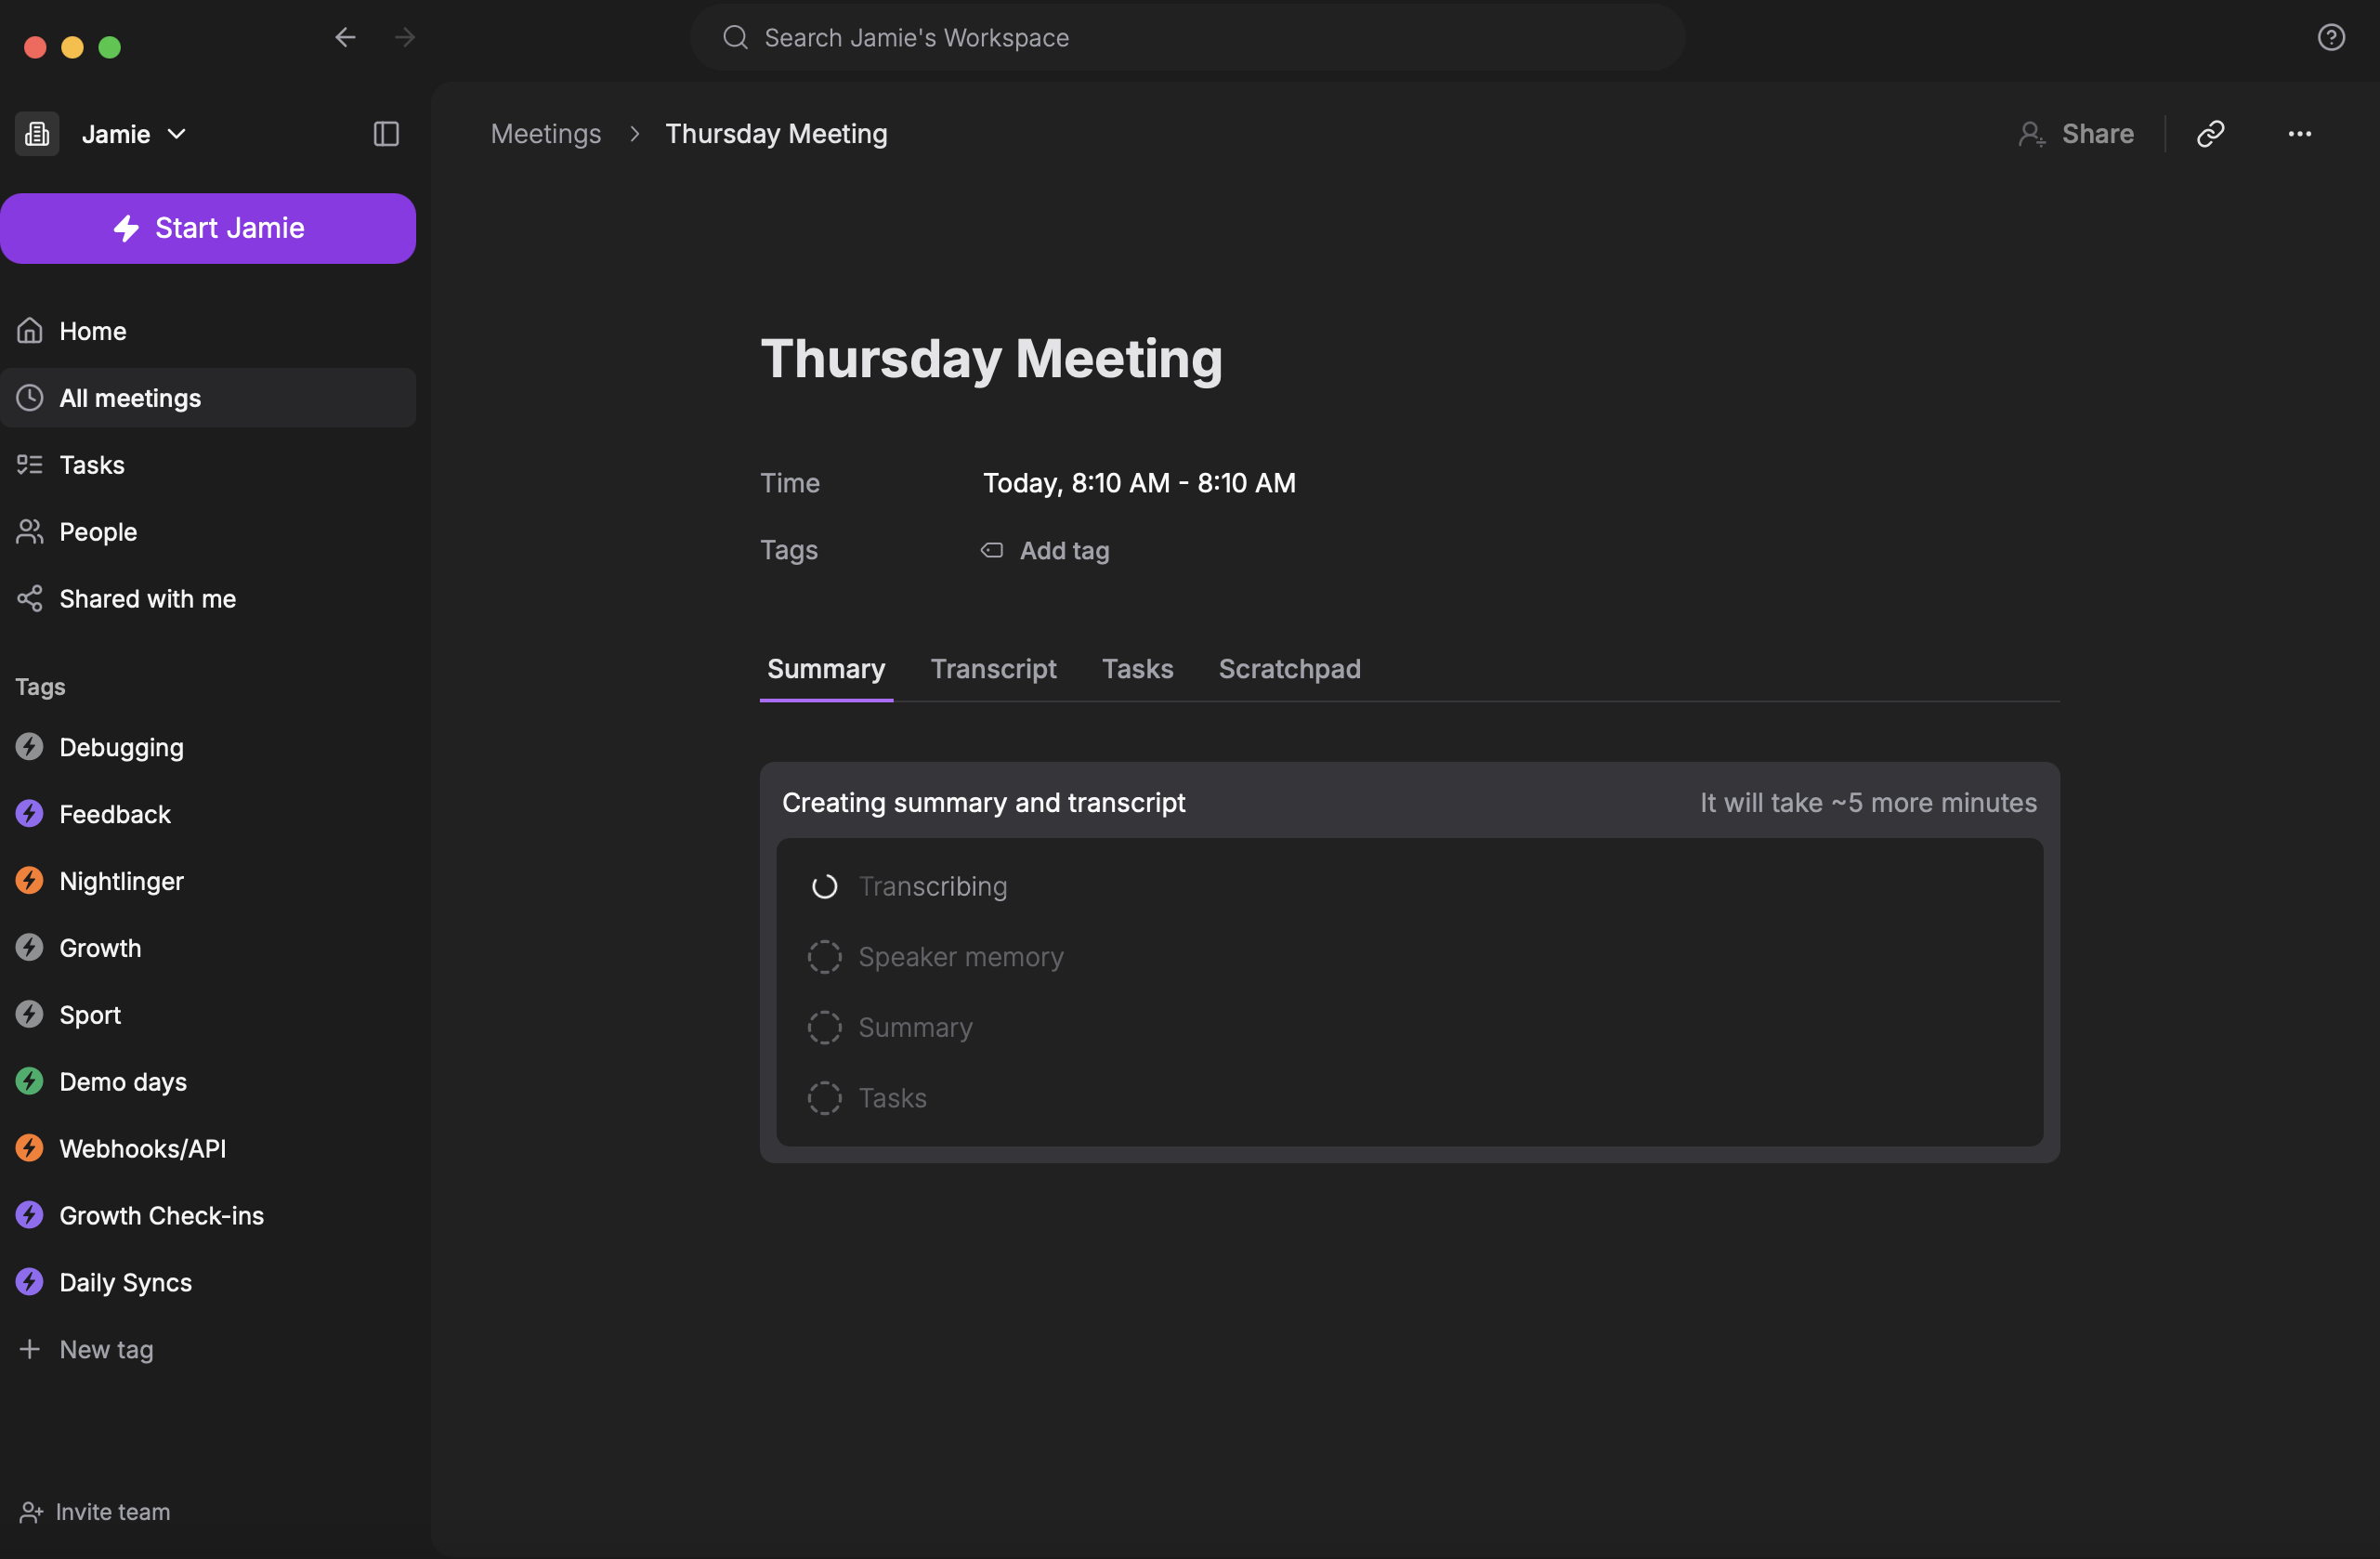2380x1559 pixels.
Task: Switch to the Transcript tab
Action: tap(993, 668)
